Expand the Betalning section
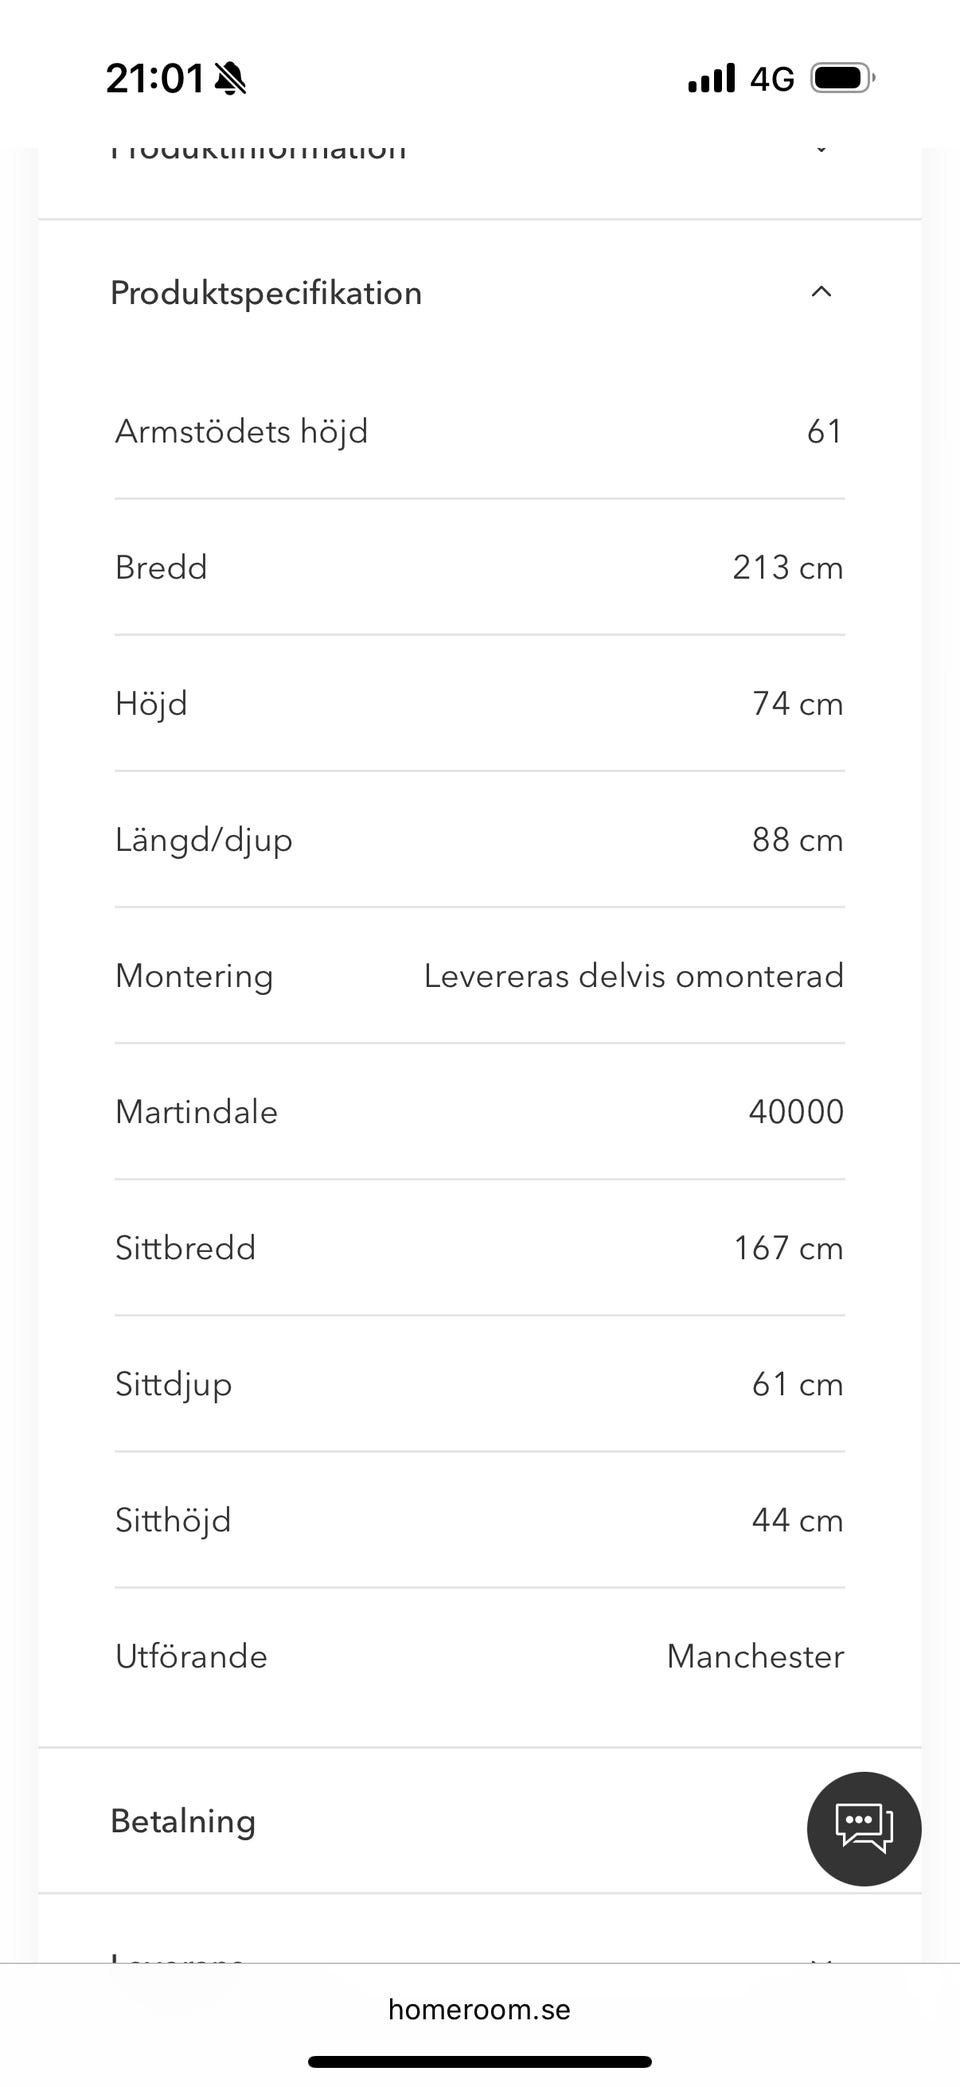 point(183,1821)
